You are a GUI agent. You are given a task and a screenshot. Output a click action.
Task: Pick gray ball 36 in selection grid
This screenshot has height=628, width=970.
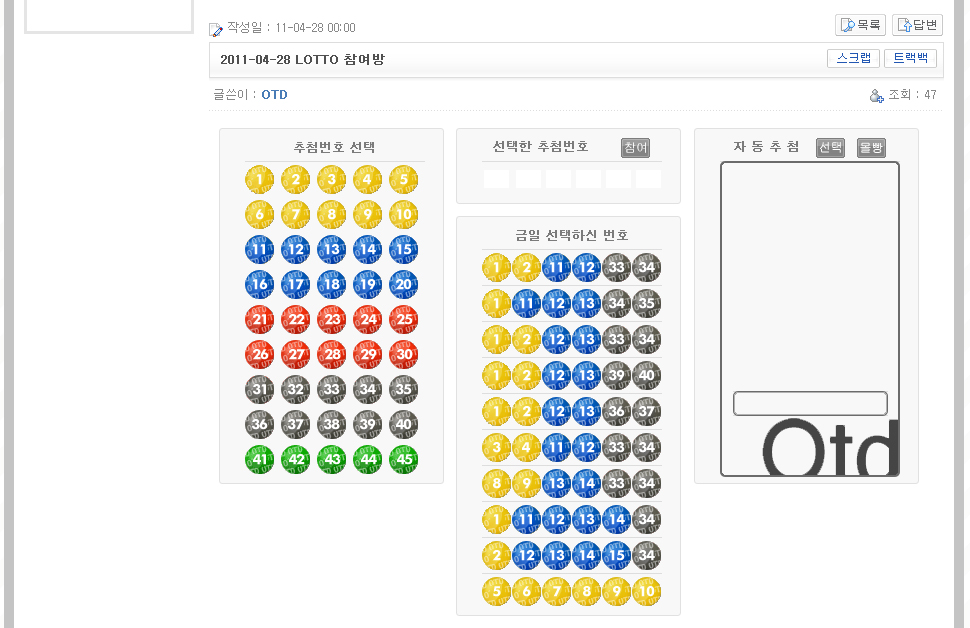(x=259, y=424)
